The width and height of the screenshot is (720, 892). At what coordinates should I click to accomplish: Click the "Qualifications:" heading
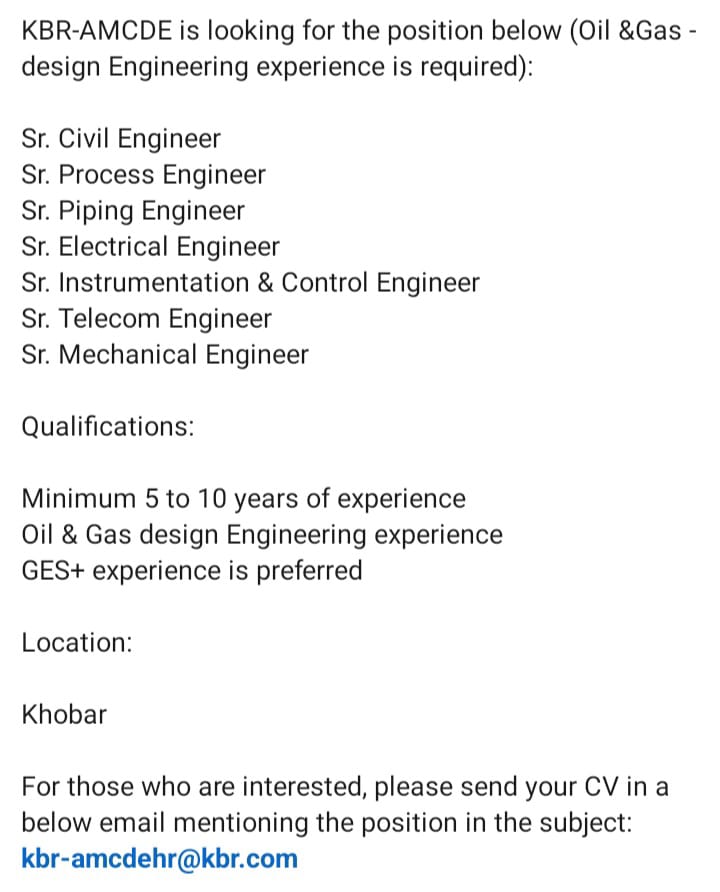pos(107,427)
